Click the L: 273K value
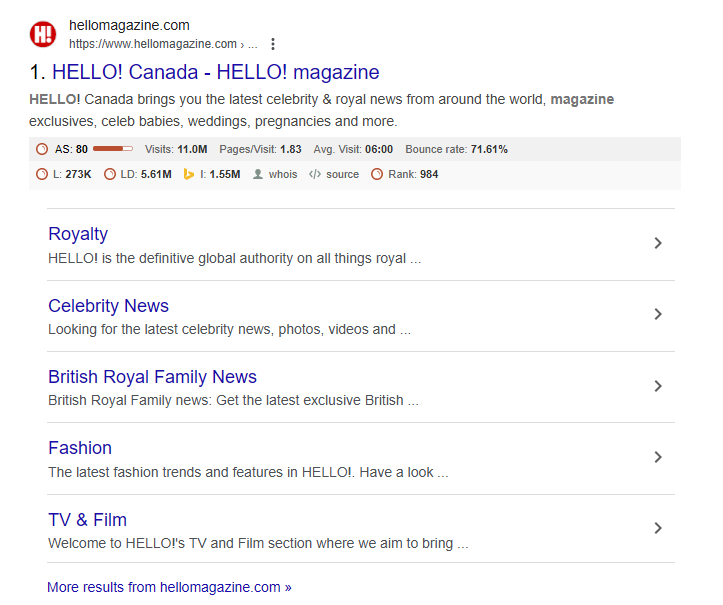723x605 pixels. pos(72,174)
